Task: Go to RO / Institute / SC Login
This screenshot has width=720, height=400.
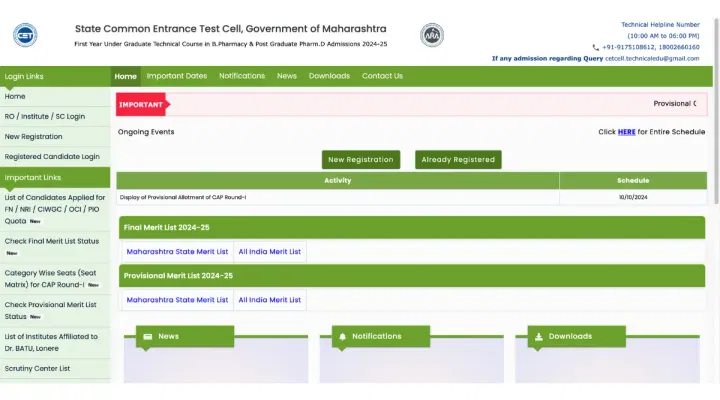Action: point(45,116)
